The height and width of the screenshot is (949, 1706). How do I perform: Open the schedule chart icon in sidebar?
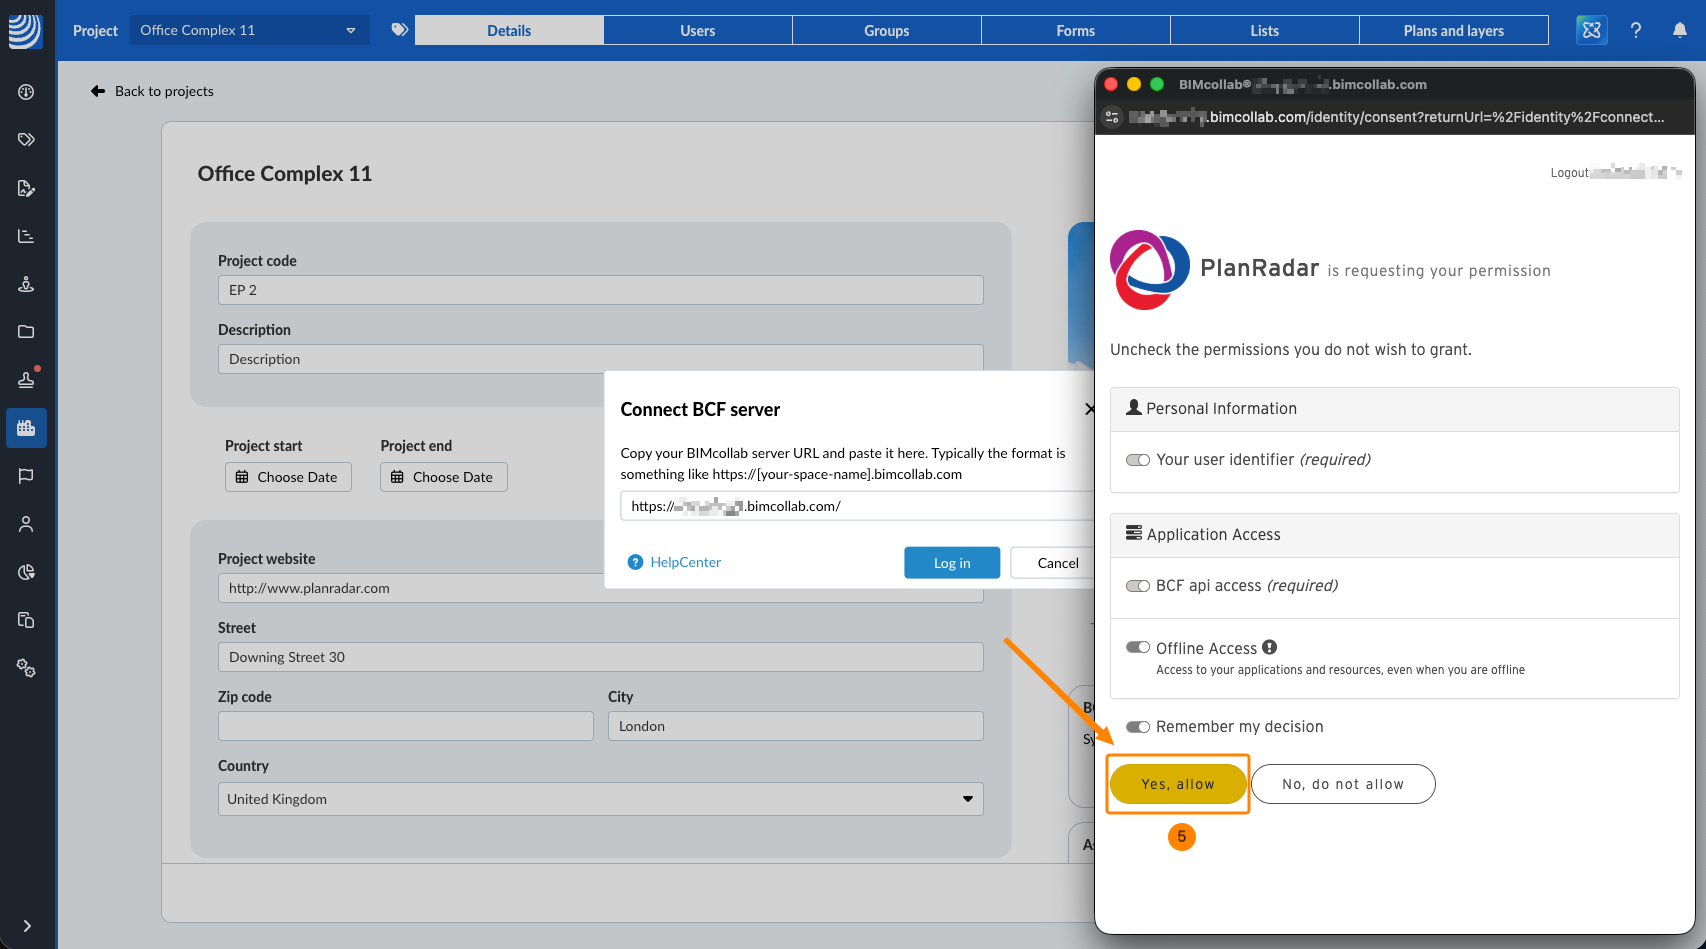pos(26,236)
